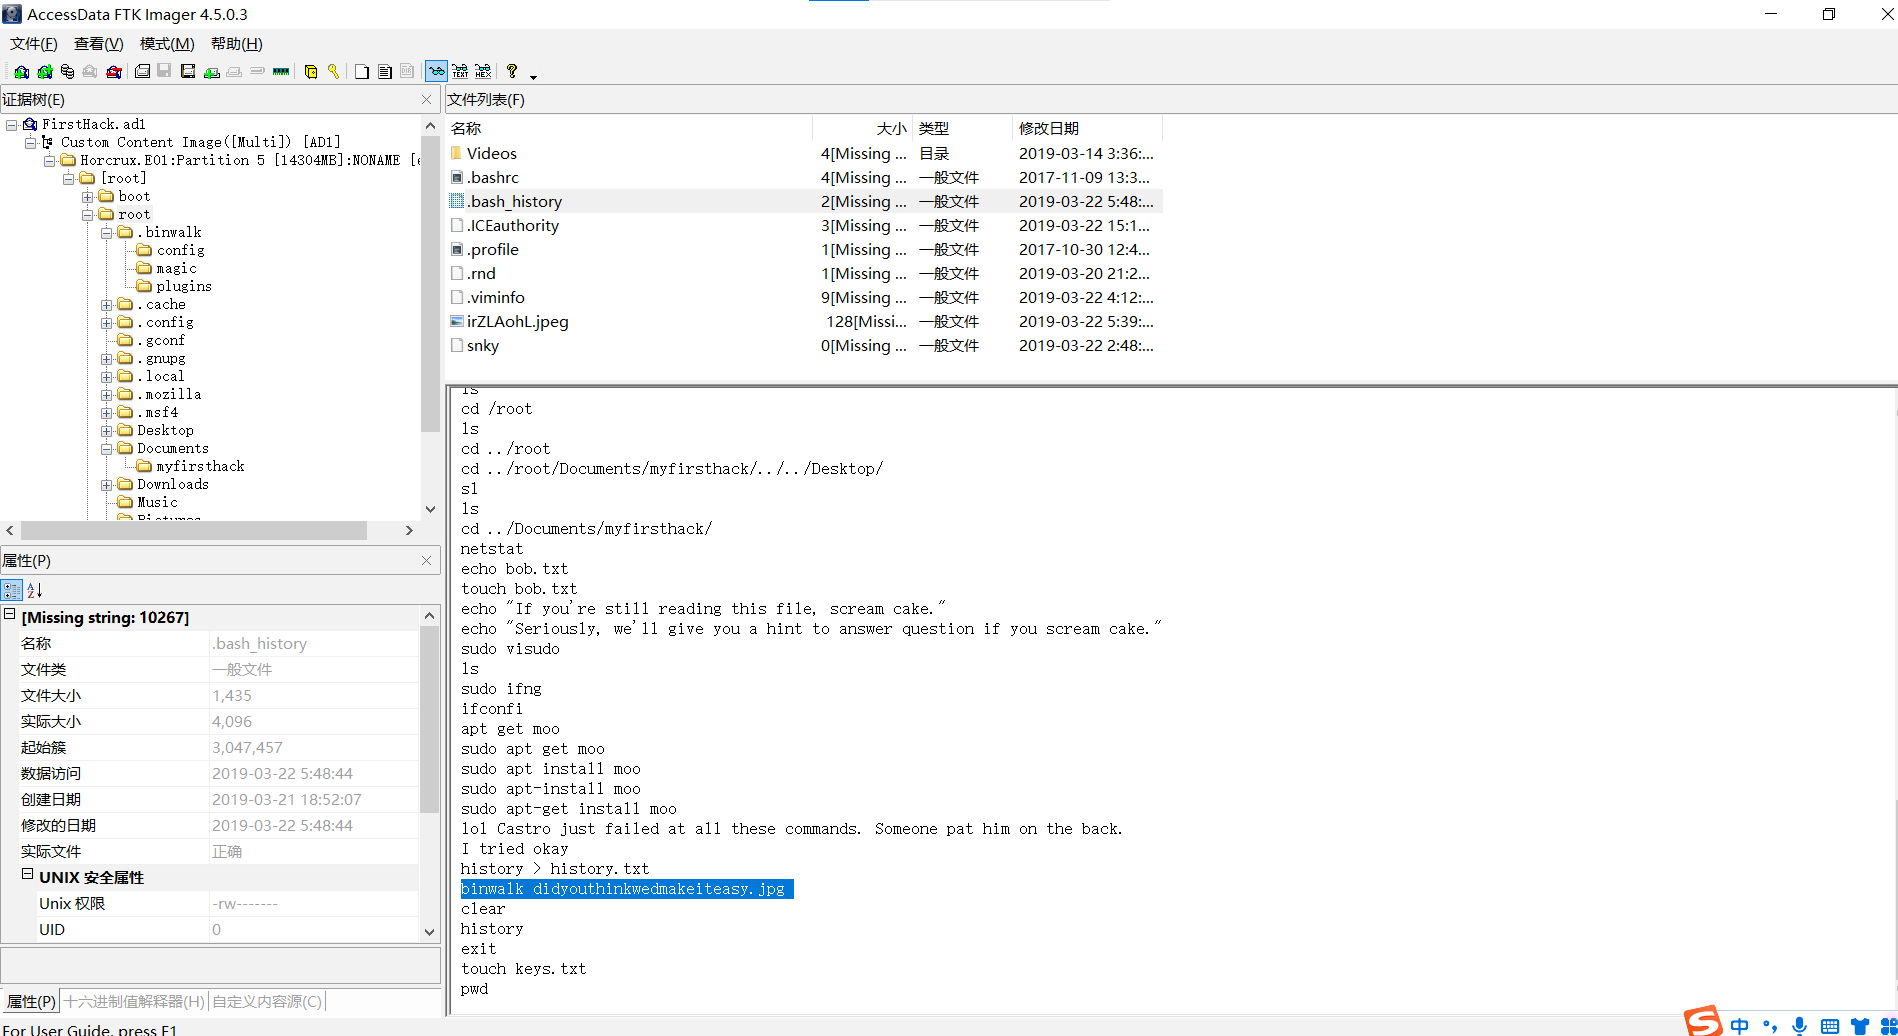The height and width of the screenshot is (1036, 1898).
Task: Expand the .mozilla folder node
Action: [107, 395]
